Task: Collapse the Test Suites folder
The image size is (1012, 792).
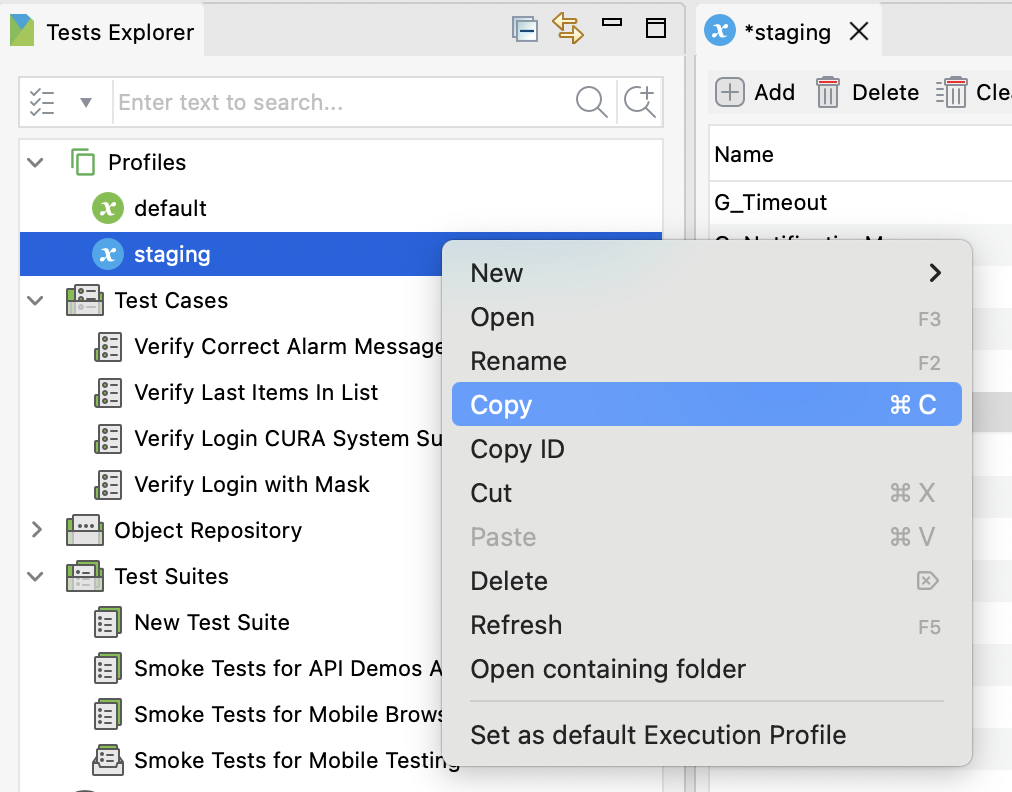Action: [x=35, y=576]
